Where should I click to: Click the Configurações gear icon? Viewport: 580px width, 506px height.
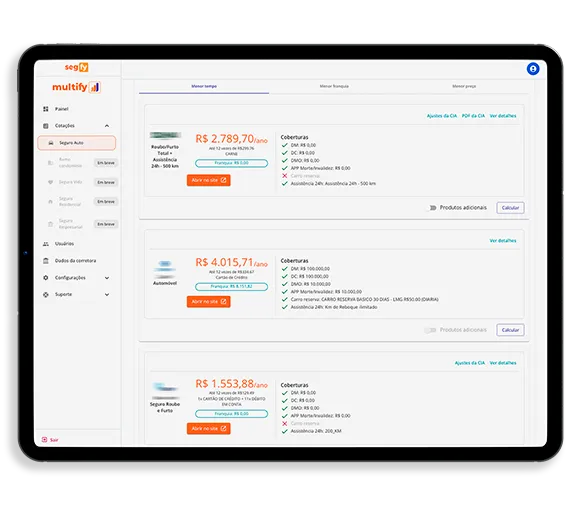tap(46, 278)
